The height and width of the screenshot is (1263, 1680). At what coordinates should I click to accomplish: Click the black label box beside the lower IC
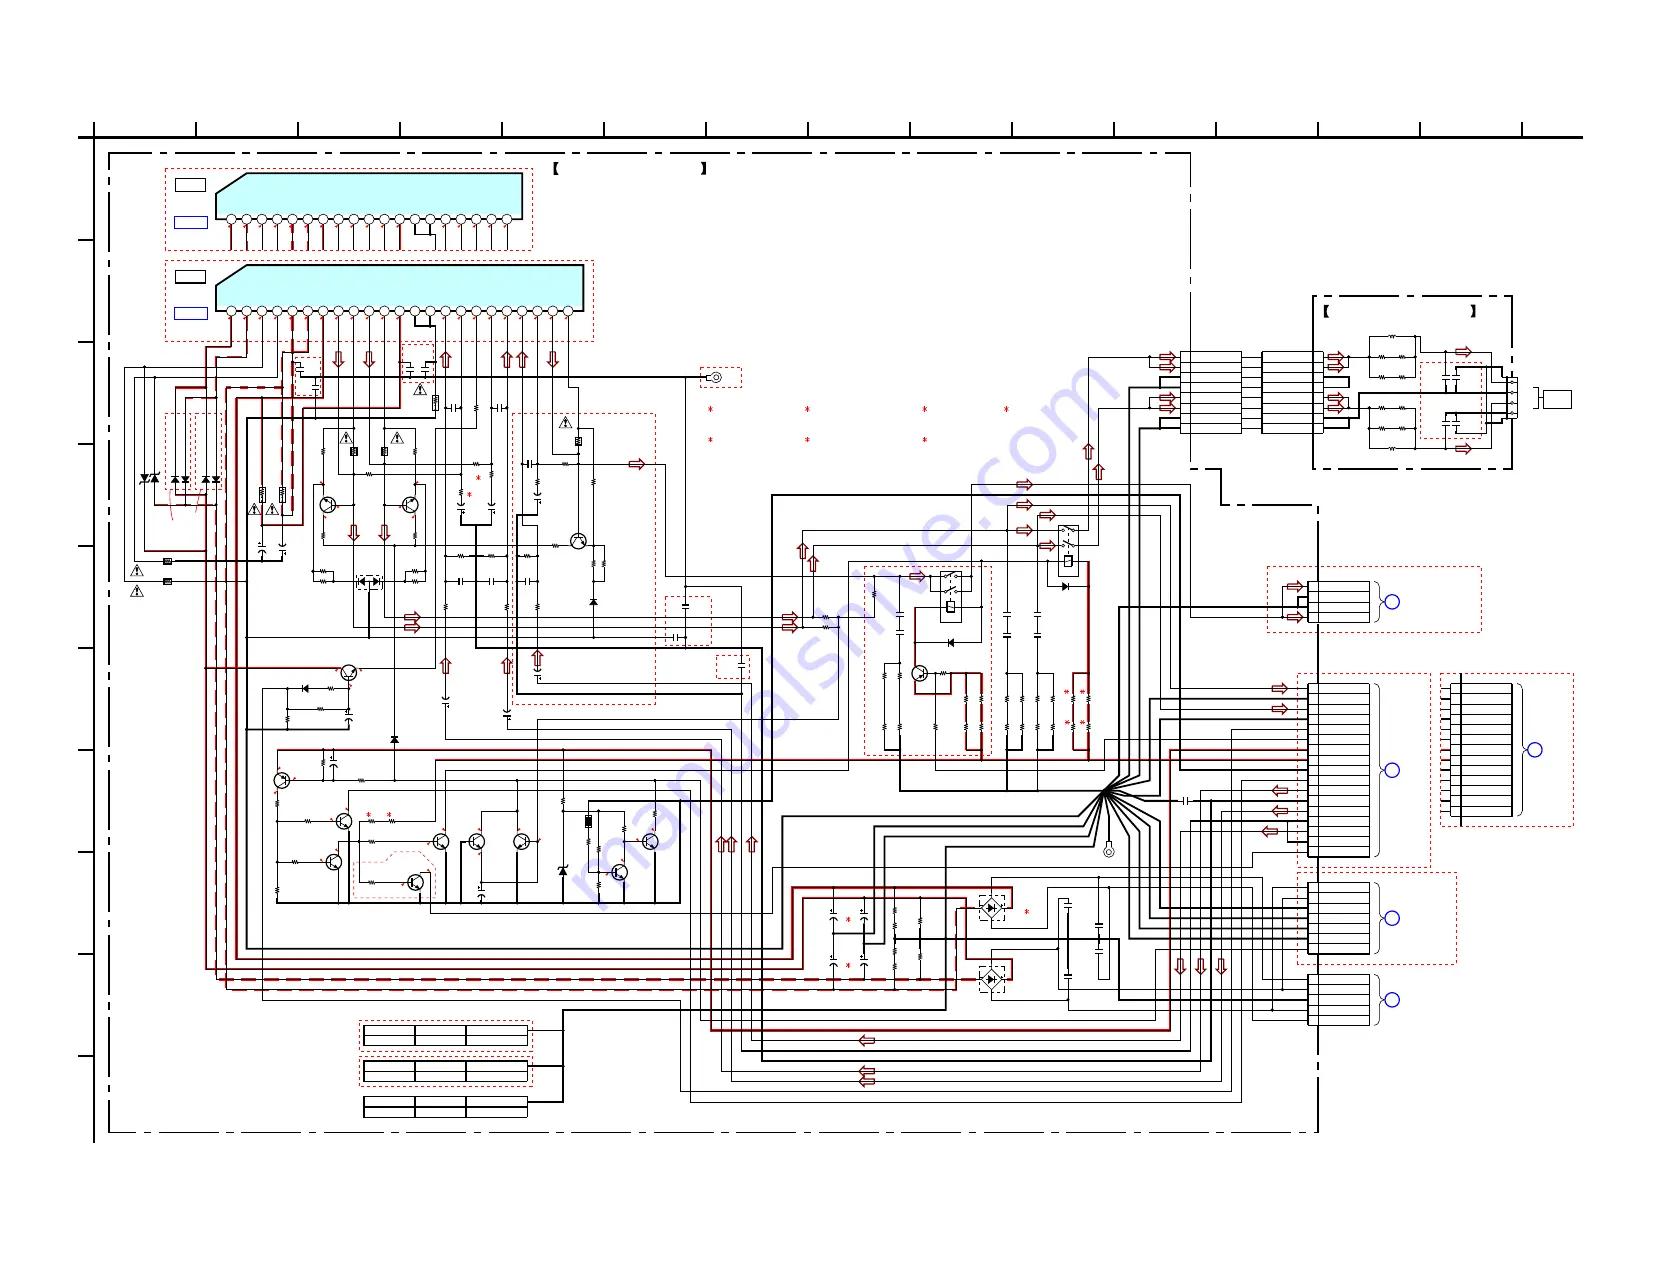[x=190, y=276]
